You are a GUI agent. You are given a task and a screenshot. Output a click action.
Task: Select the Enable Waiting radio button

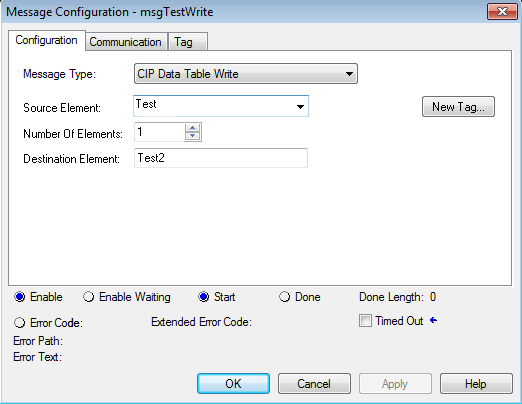click(x=88, y=297)
